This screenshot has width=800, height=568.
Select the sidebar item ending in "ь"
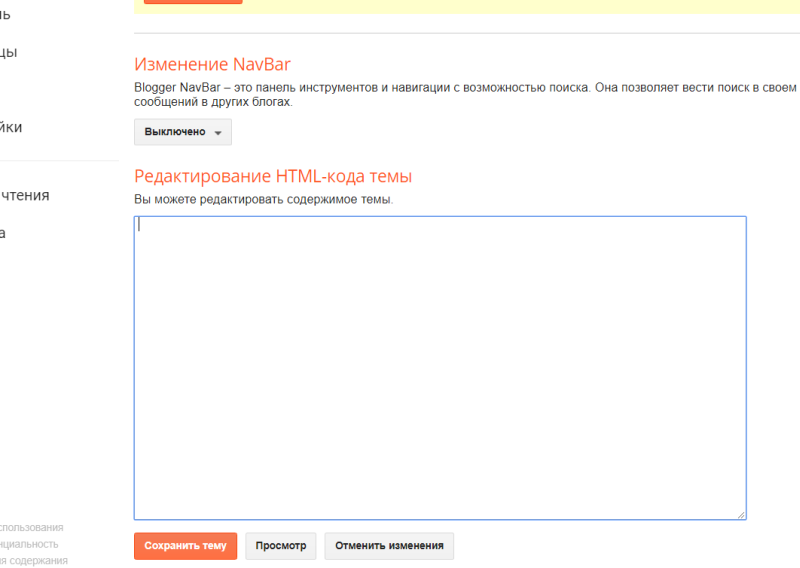(6, 14)
